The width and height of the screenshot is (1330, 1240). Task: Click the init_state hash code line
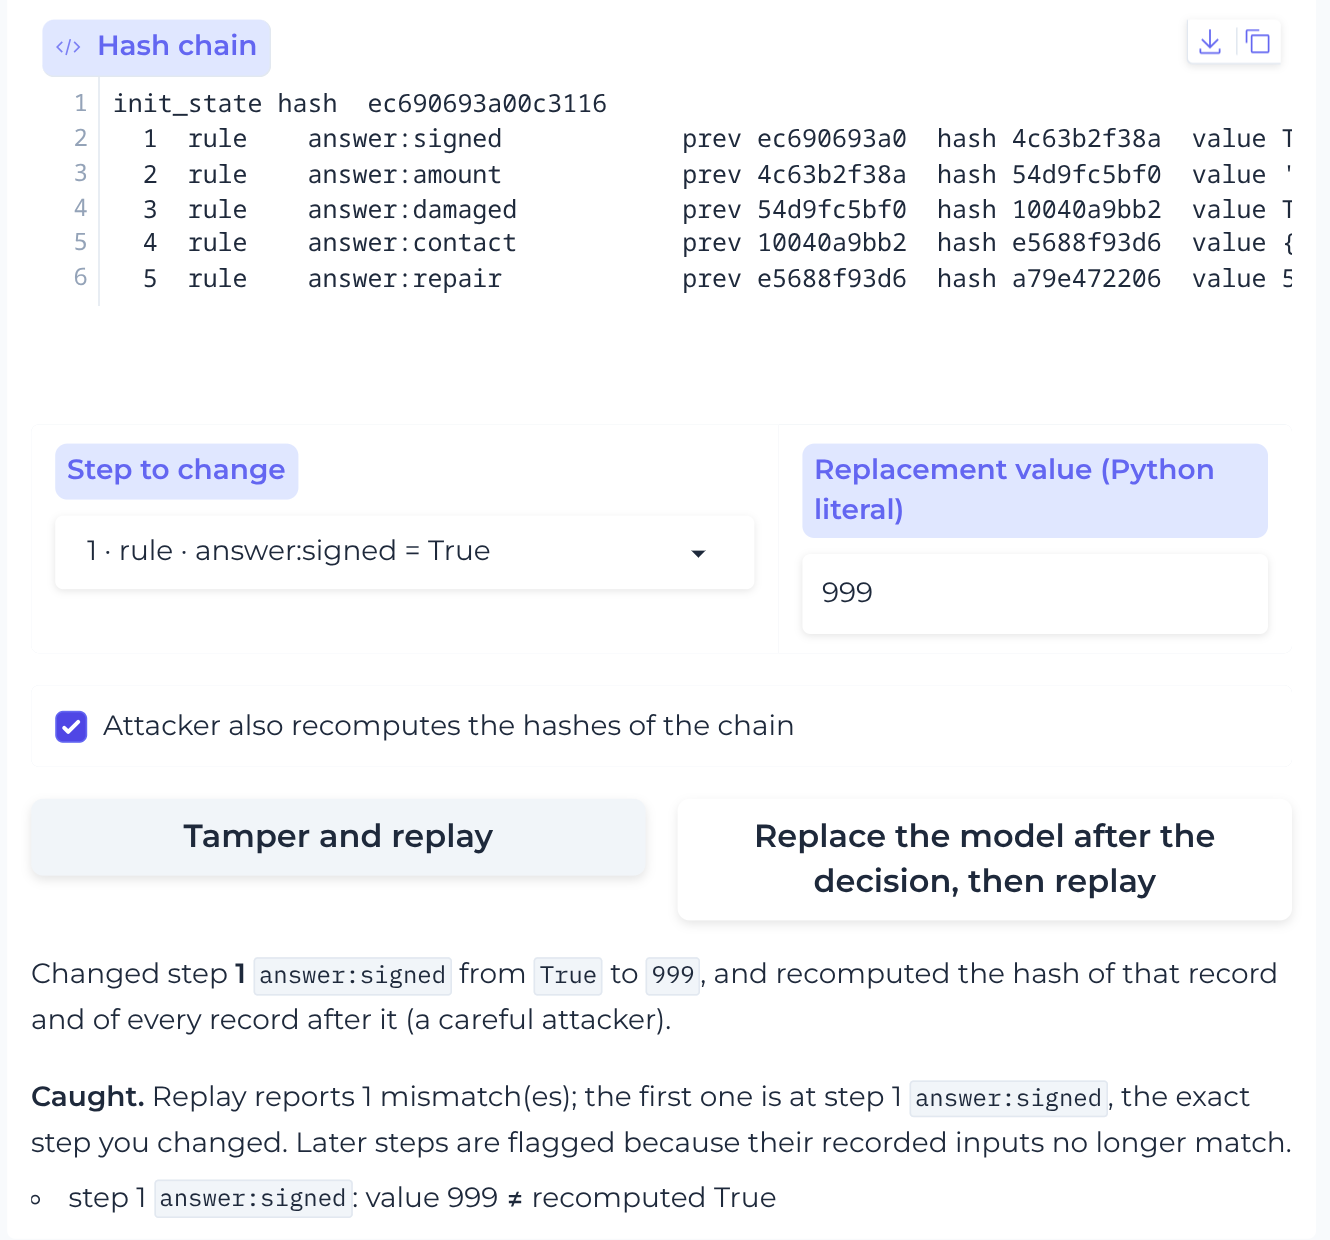coord(360,104)
